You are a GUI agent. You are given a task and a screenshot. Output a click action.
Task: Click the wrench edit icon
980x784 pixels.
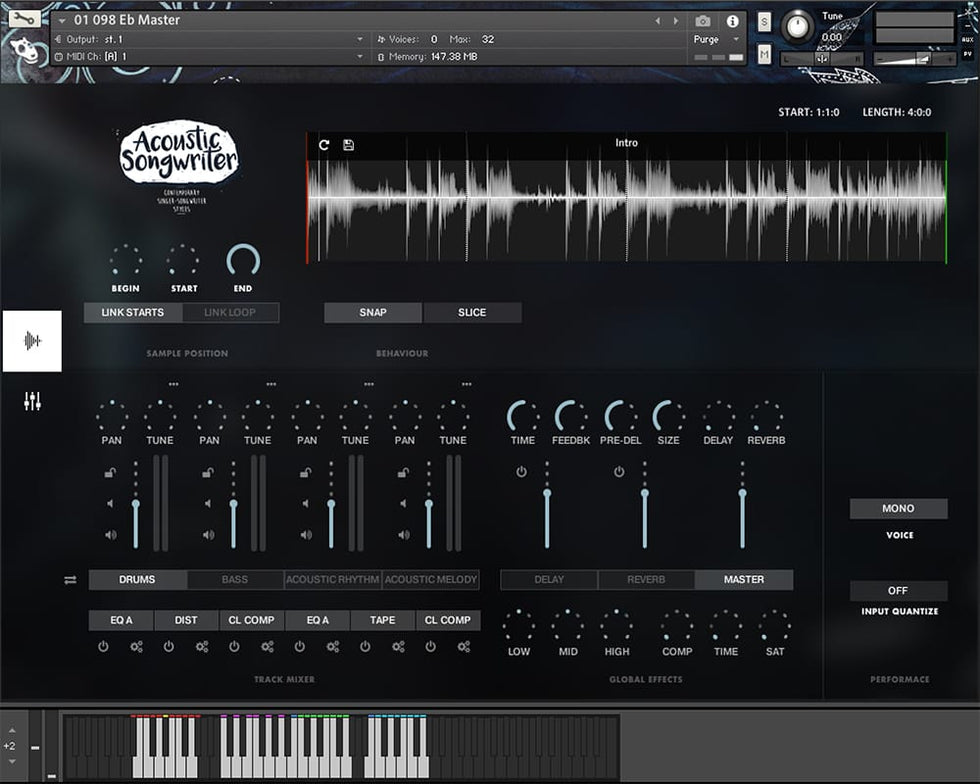point(25,18)
